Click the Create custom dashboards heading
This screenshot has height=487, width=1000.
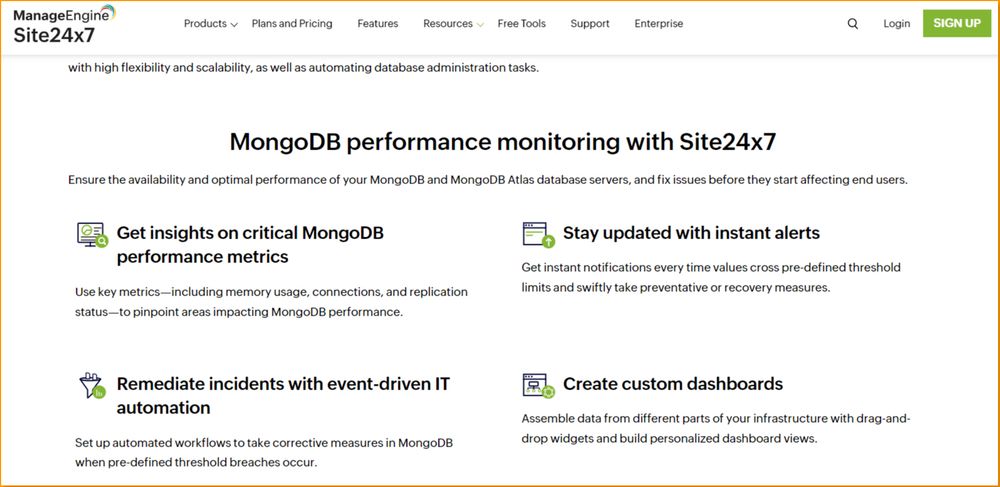673,384
